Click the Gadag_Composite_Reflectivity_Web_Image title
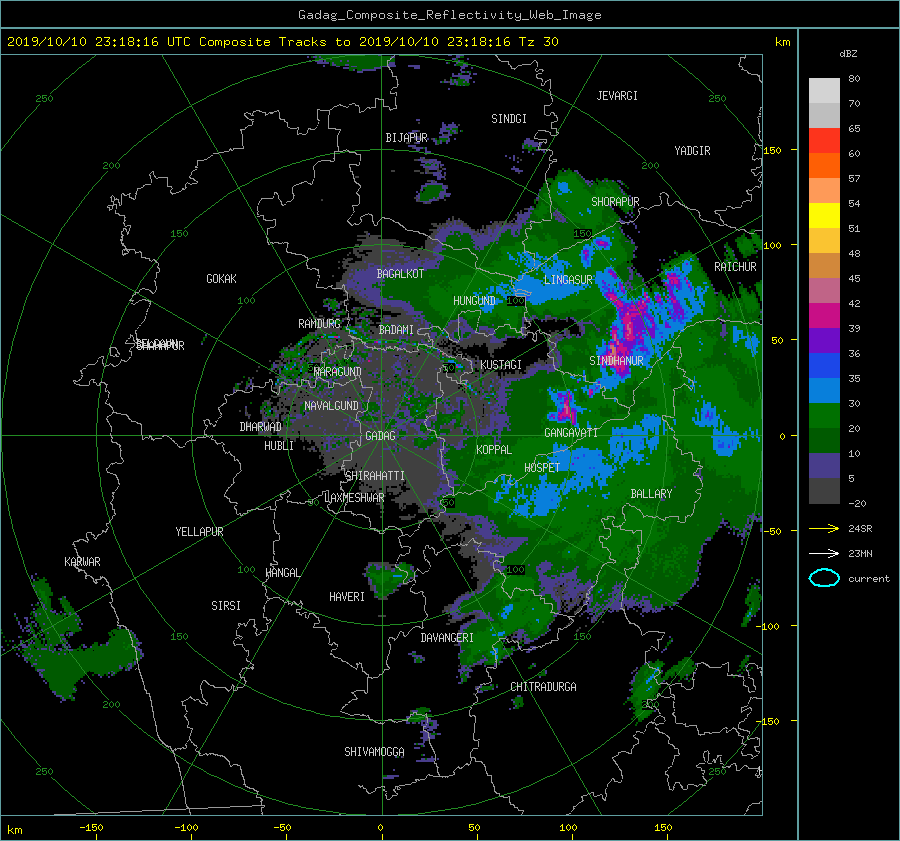Viewport: 900px width, 841px height. pyautogui.click(x=449, y=15)
